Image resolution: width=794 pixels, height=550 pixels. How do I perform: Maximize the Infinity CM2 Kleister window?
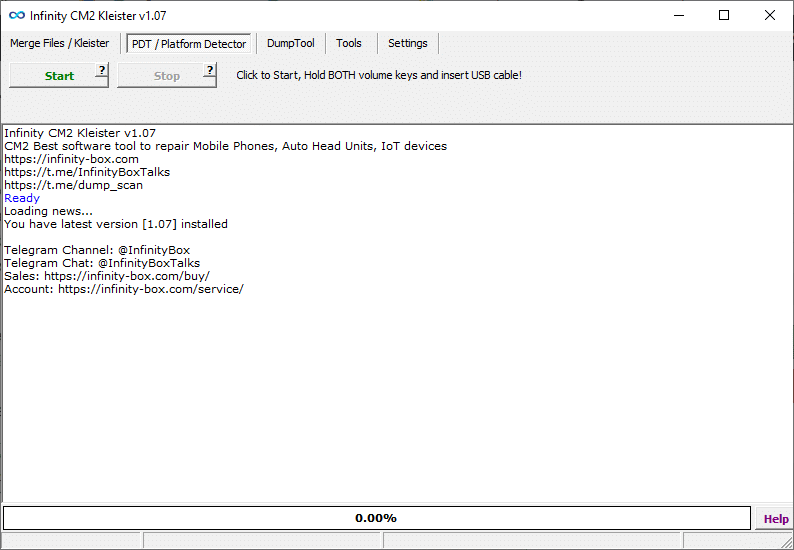(x=724, y=15)
